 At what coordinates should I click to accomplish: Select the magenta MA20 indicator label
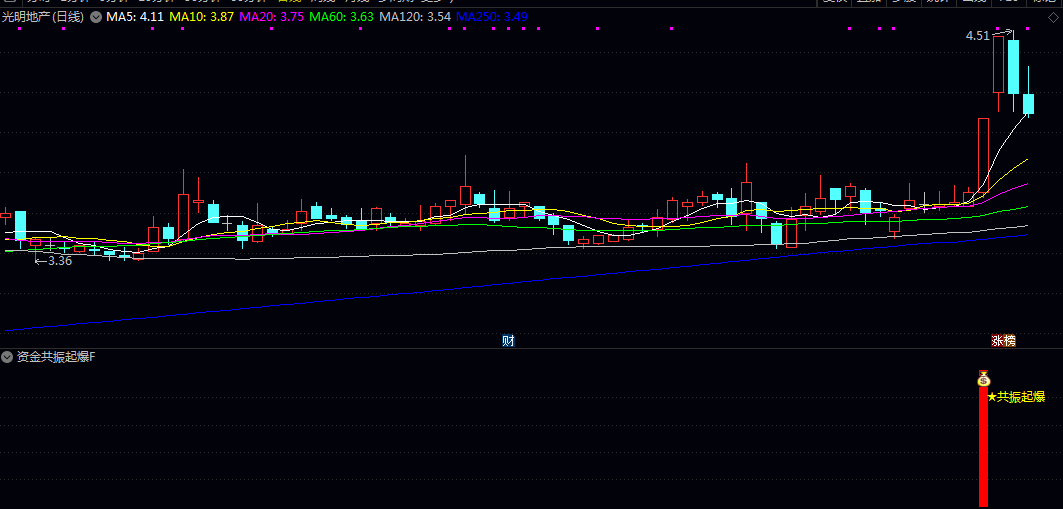(x=271, y=18)
